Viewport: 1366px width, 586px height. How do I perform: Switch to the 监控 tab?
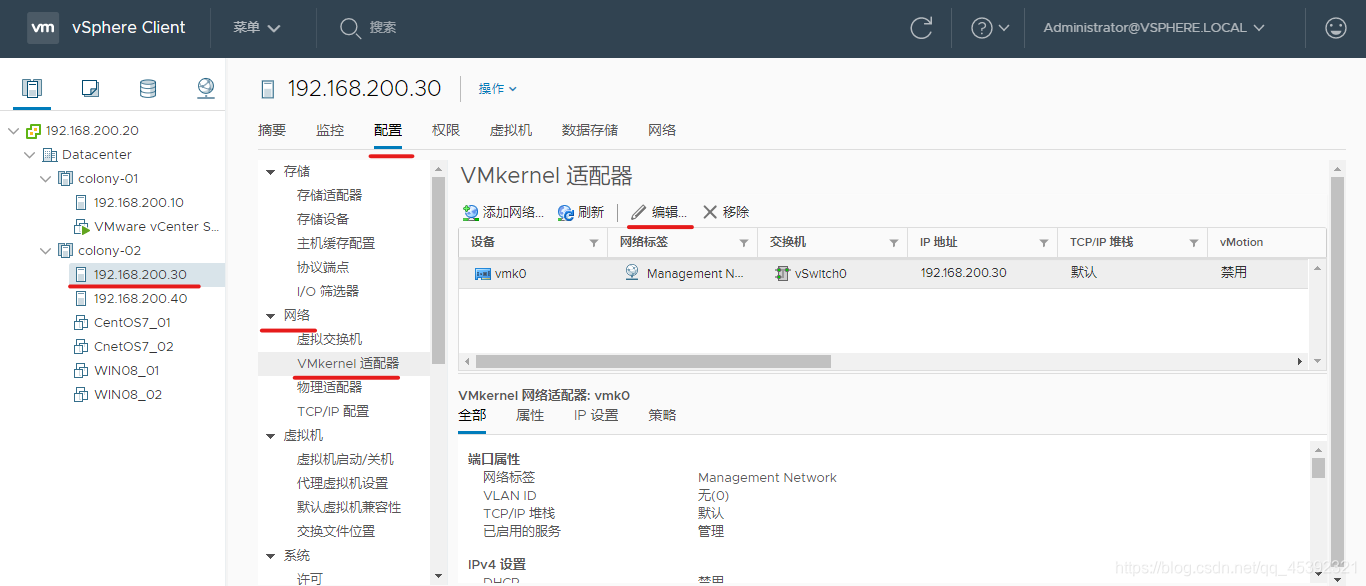click(330, 130)
